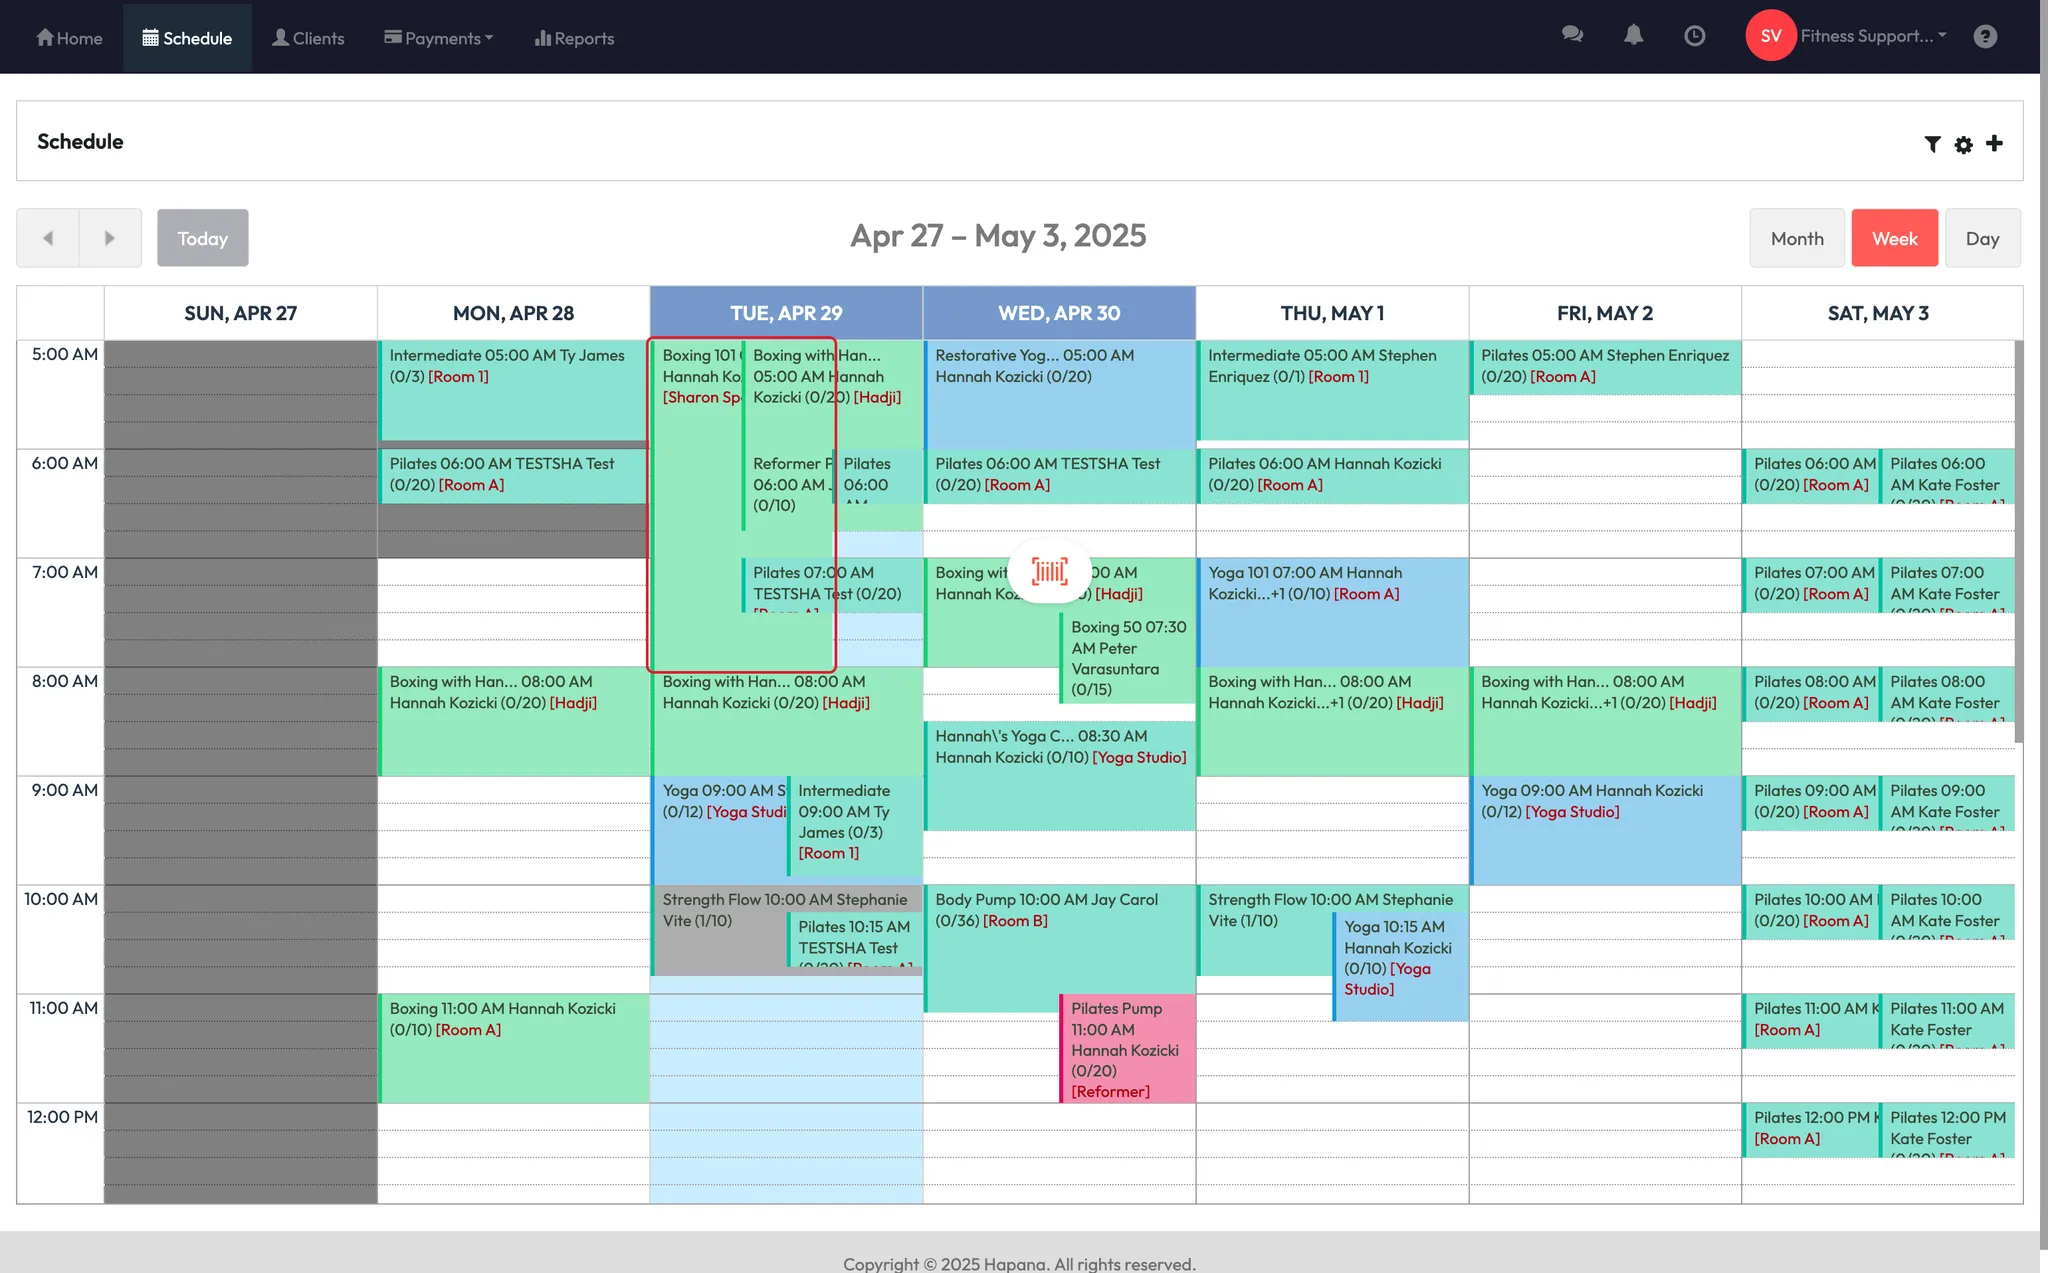Go to previous week arrow
Screen dimensions: 2048x1273
click(48, 238)
